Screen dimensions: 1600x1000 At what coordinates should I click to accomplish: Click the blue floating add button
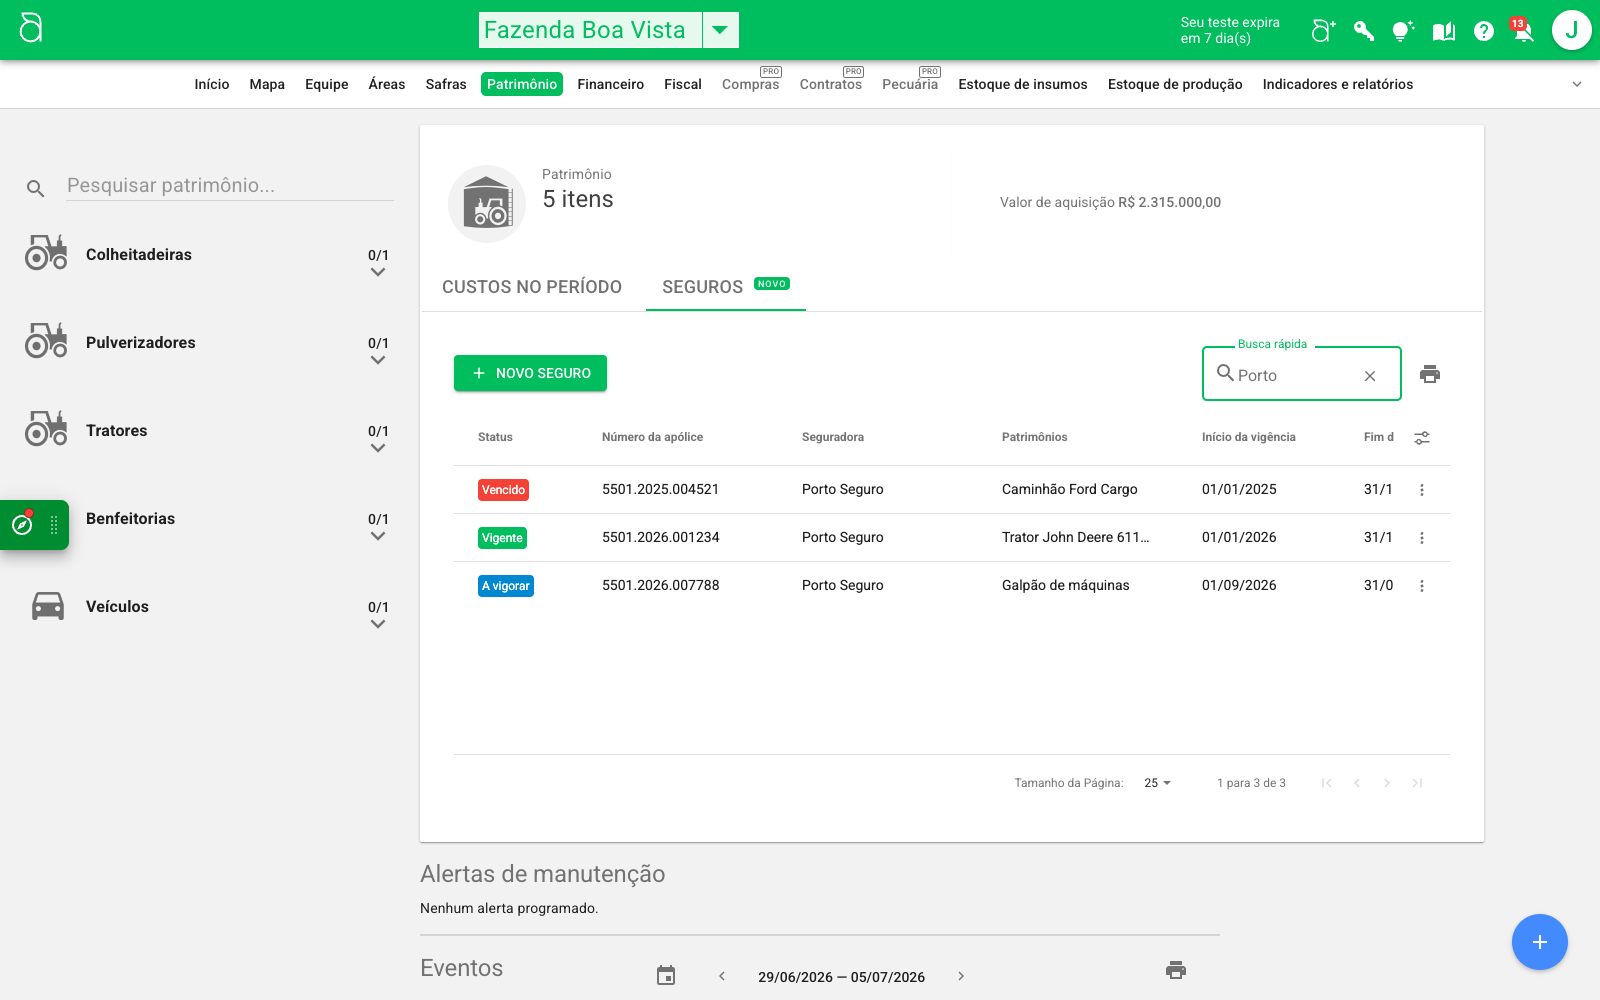(x=1540, y=942)
